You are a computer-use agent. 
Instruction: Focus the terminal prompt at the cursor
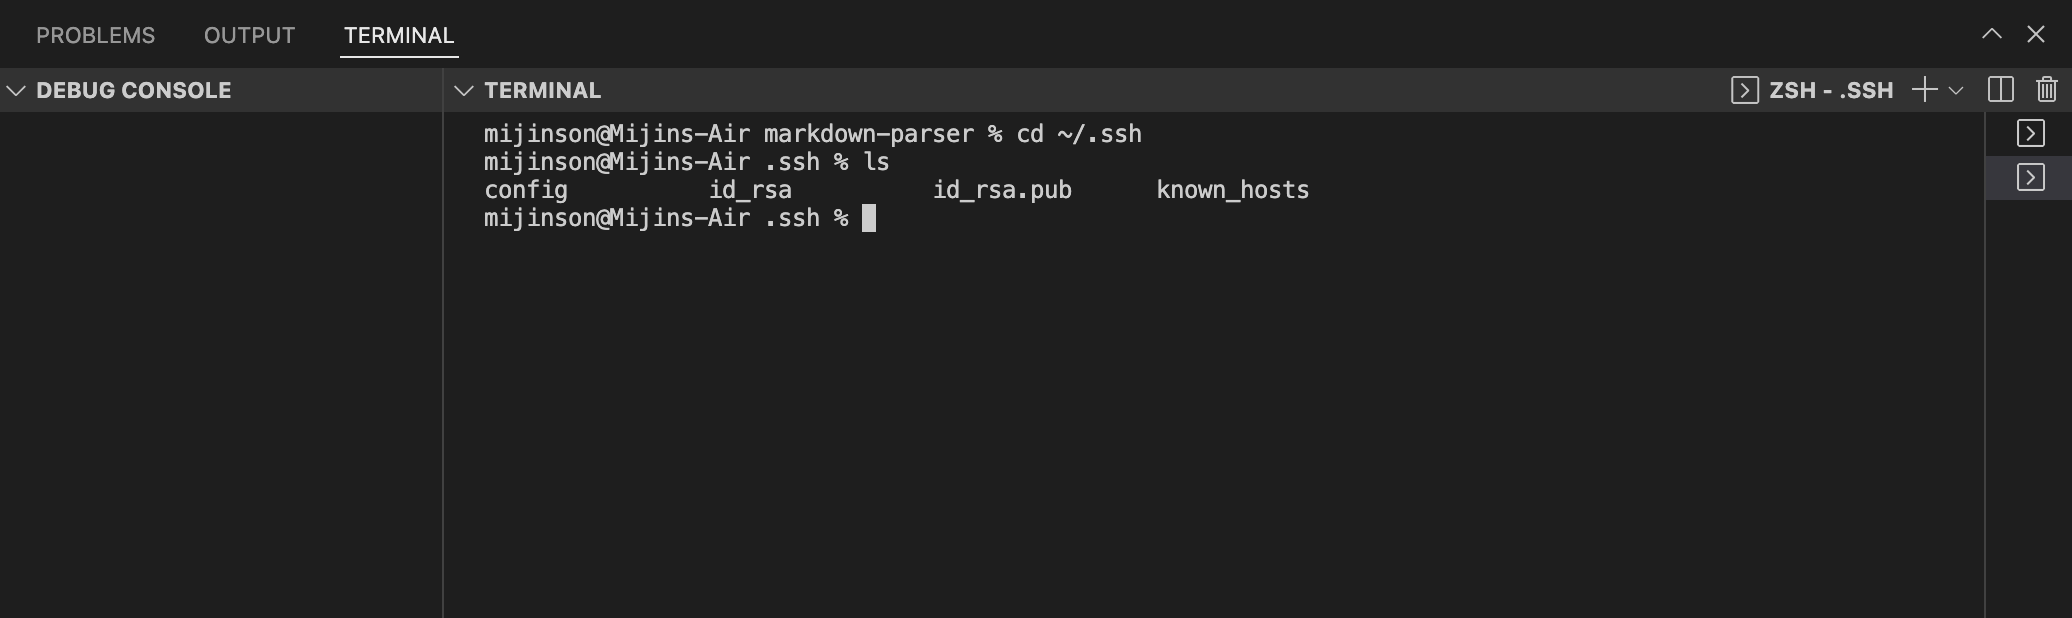click(869, 218)
